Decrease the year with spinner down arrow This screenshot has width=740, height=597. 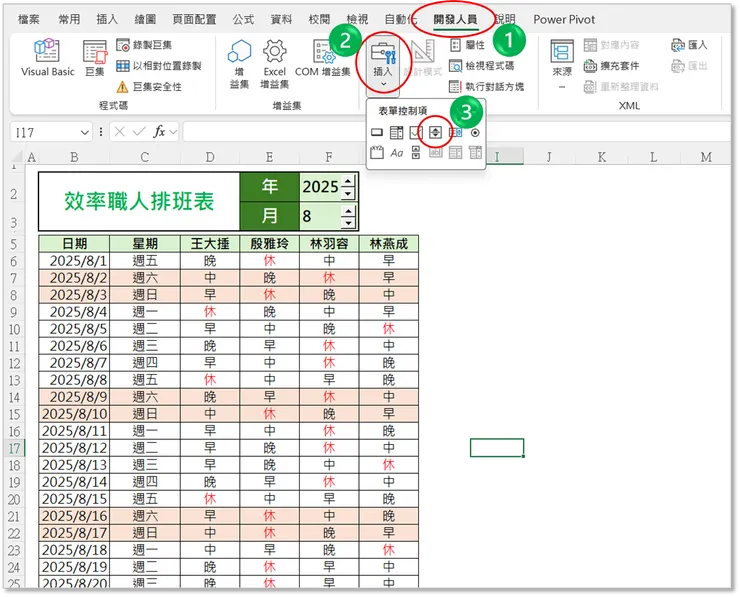pyautogui.click(x=348, y=193)
